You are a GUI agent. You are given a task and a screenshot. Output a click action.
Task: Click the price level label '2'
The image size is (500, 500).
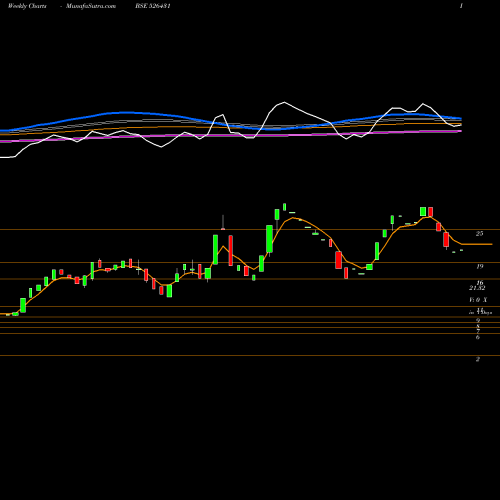pos(478,359)
